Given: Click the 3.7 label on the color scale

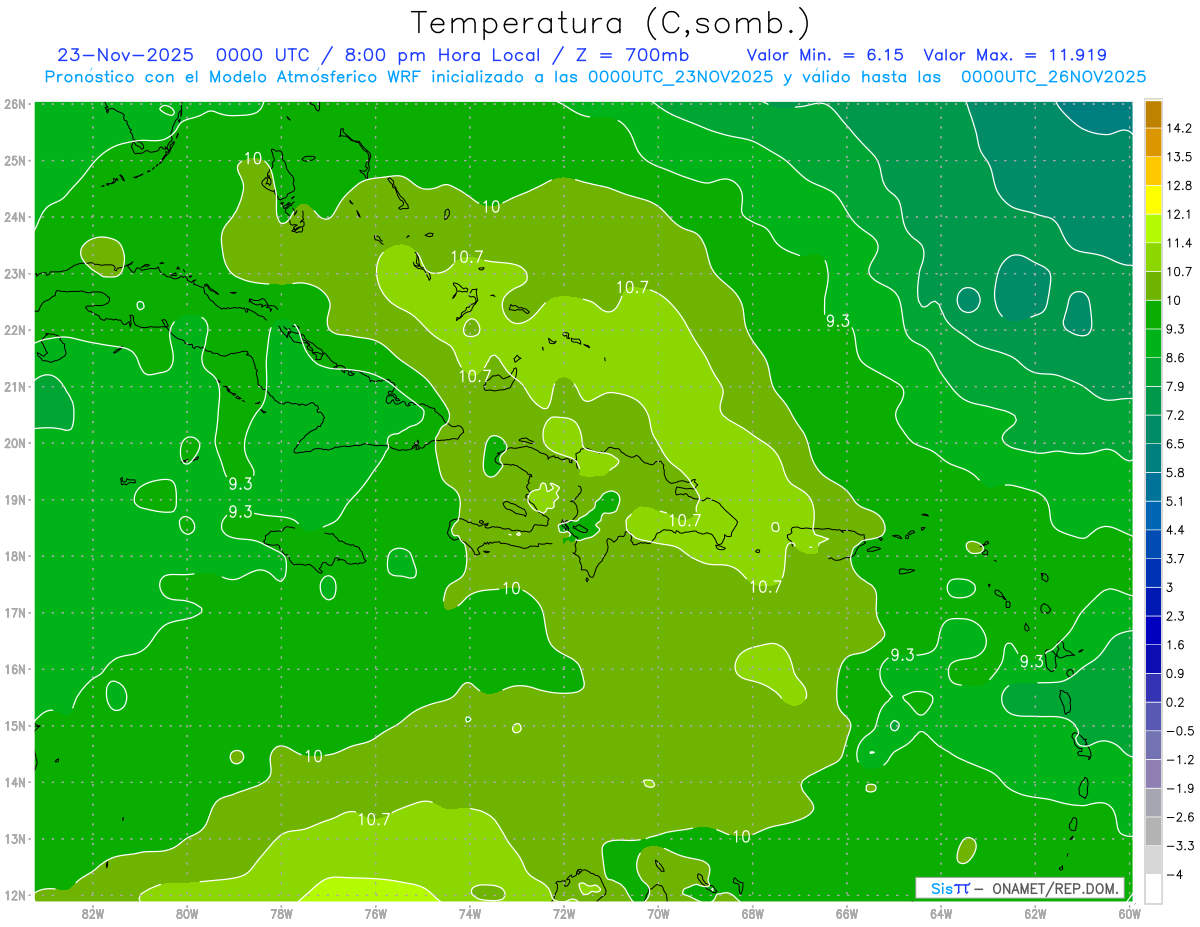Looking at the screenshot, I should tap(1175, 559).
